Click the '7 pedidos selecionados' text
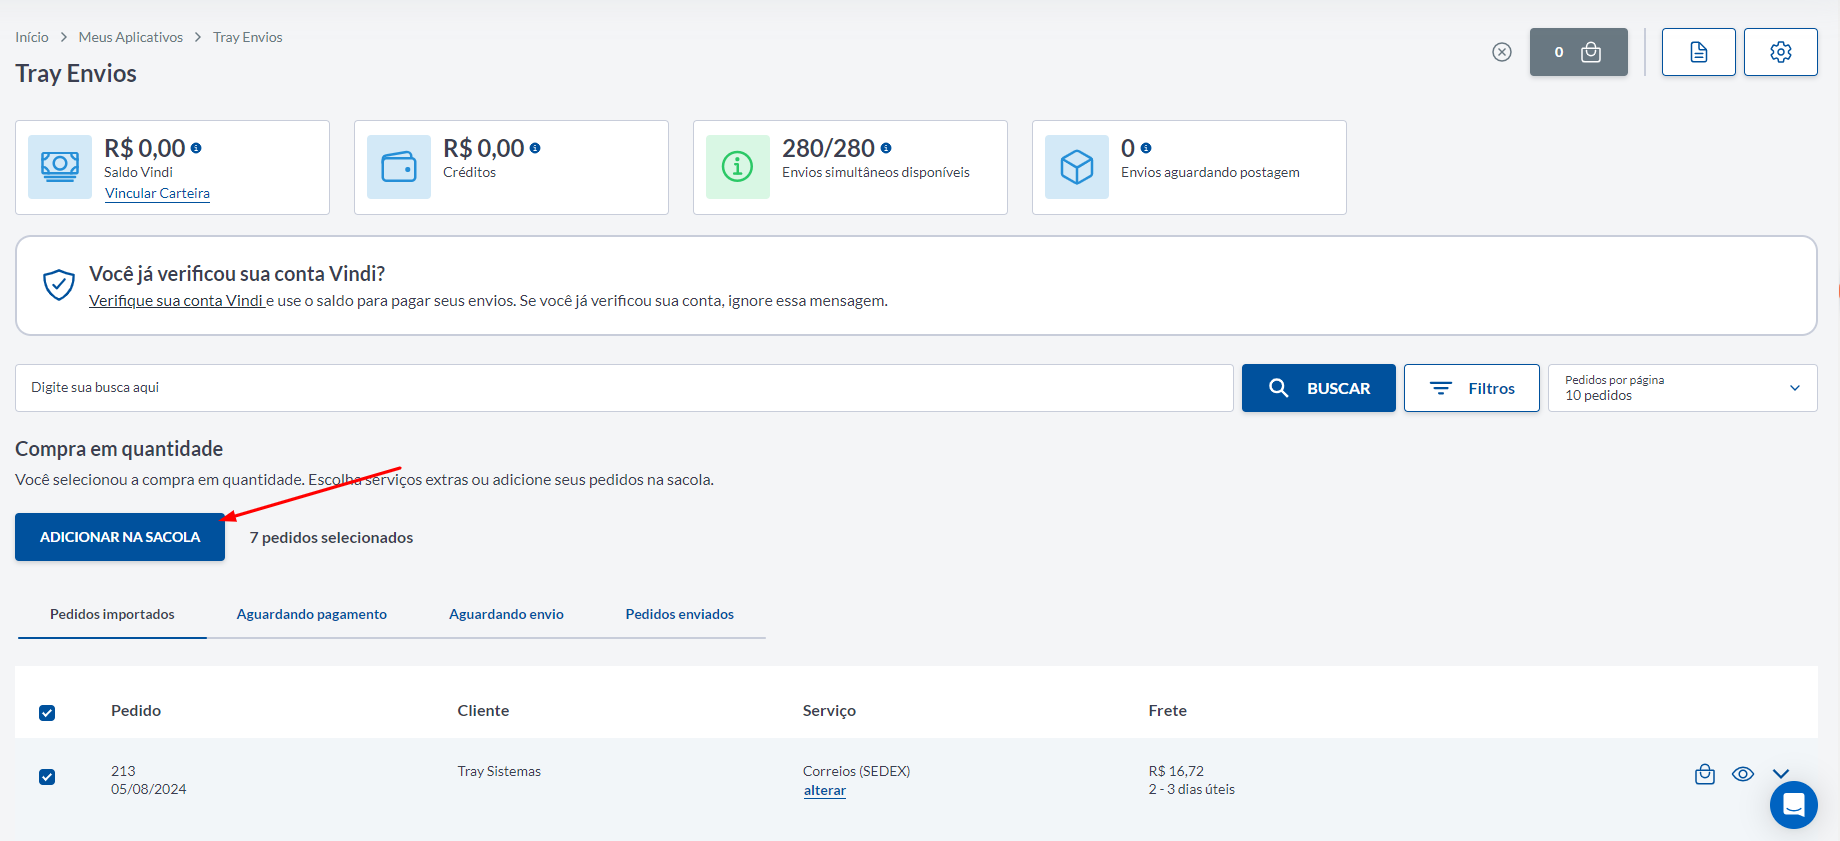Viewport: 1840px width, 841px height. (x=331, y=537)
